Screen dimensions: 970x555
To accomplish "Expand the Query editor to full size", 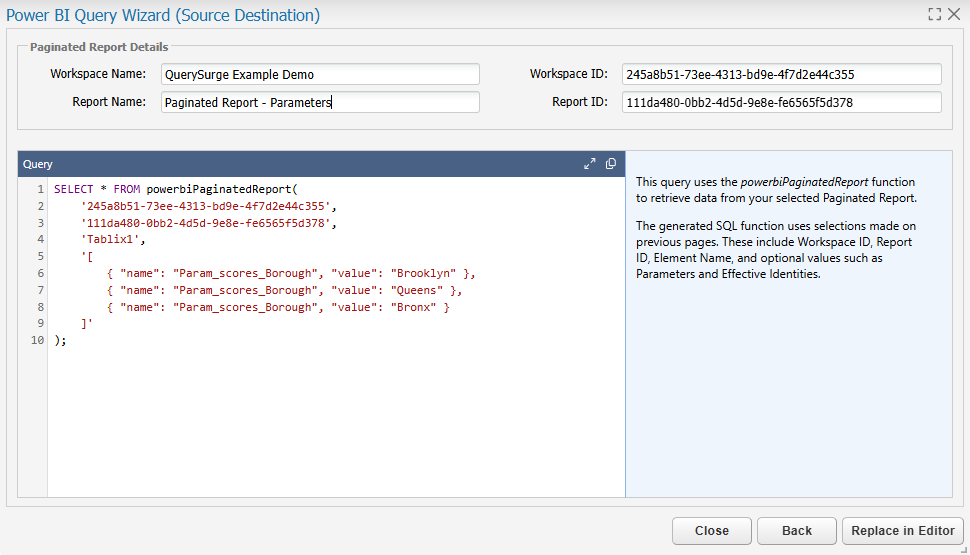I will tap(590, 164).
